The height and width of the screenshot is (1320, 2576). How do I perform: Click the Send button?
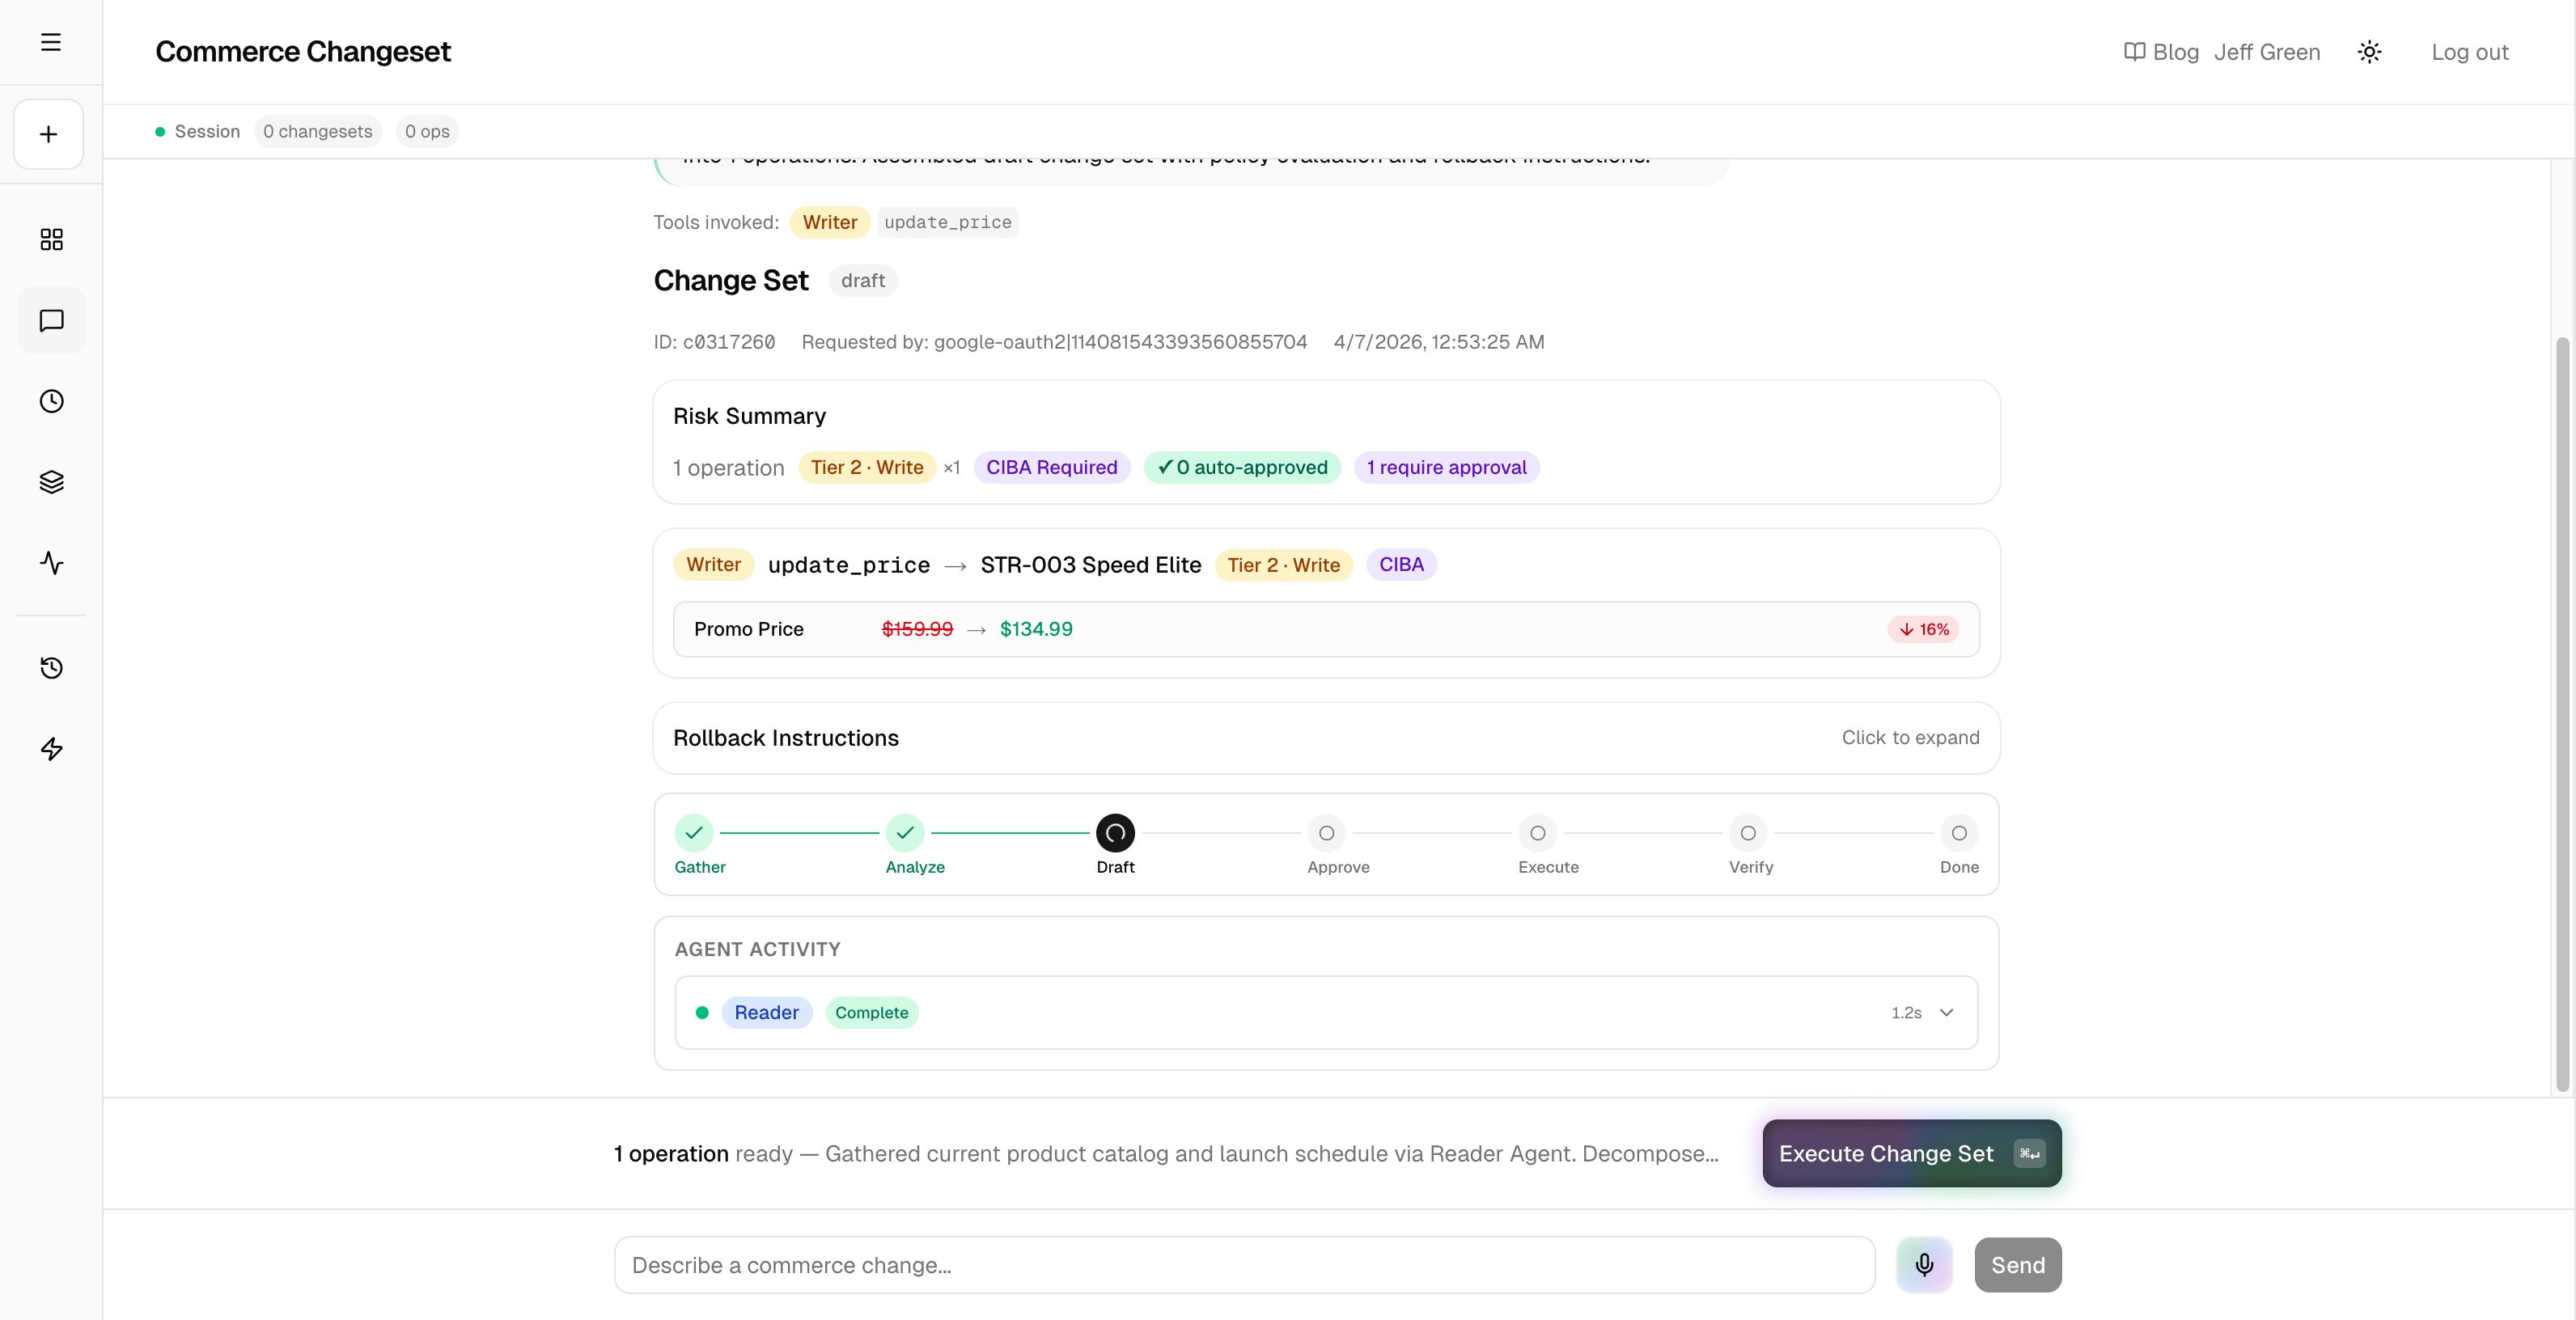(2017, 1264)
